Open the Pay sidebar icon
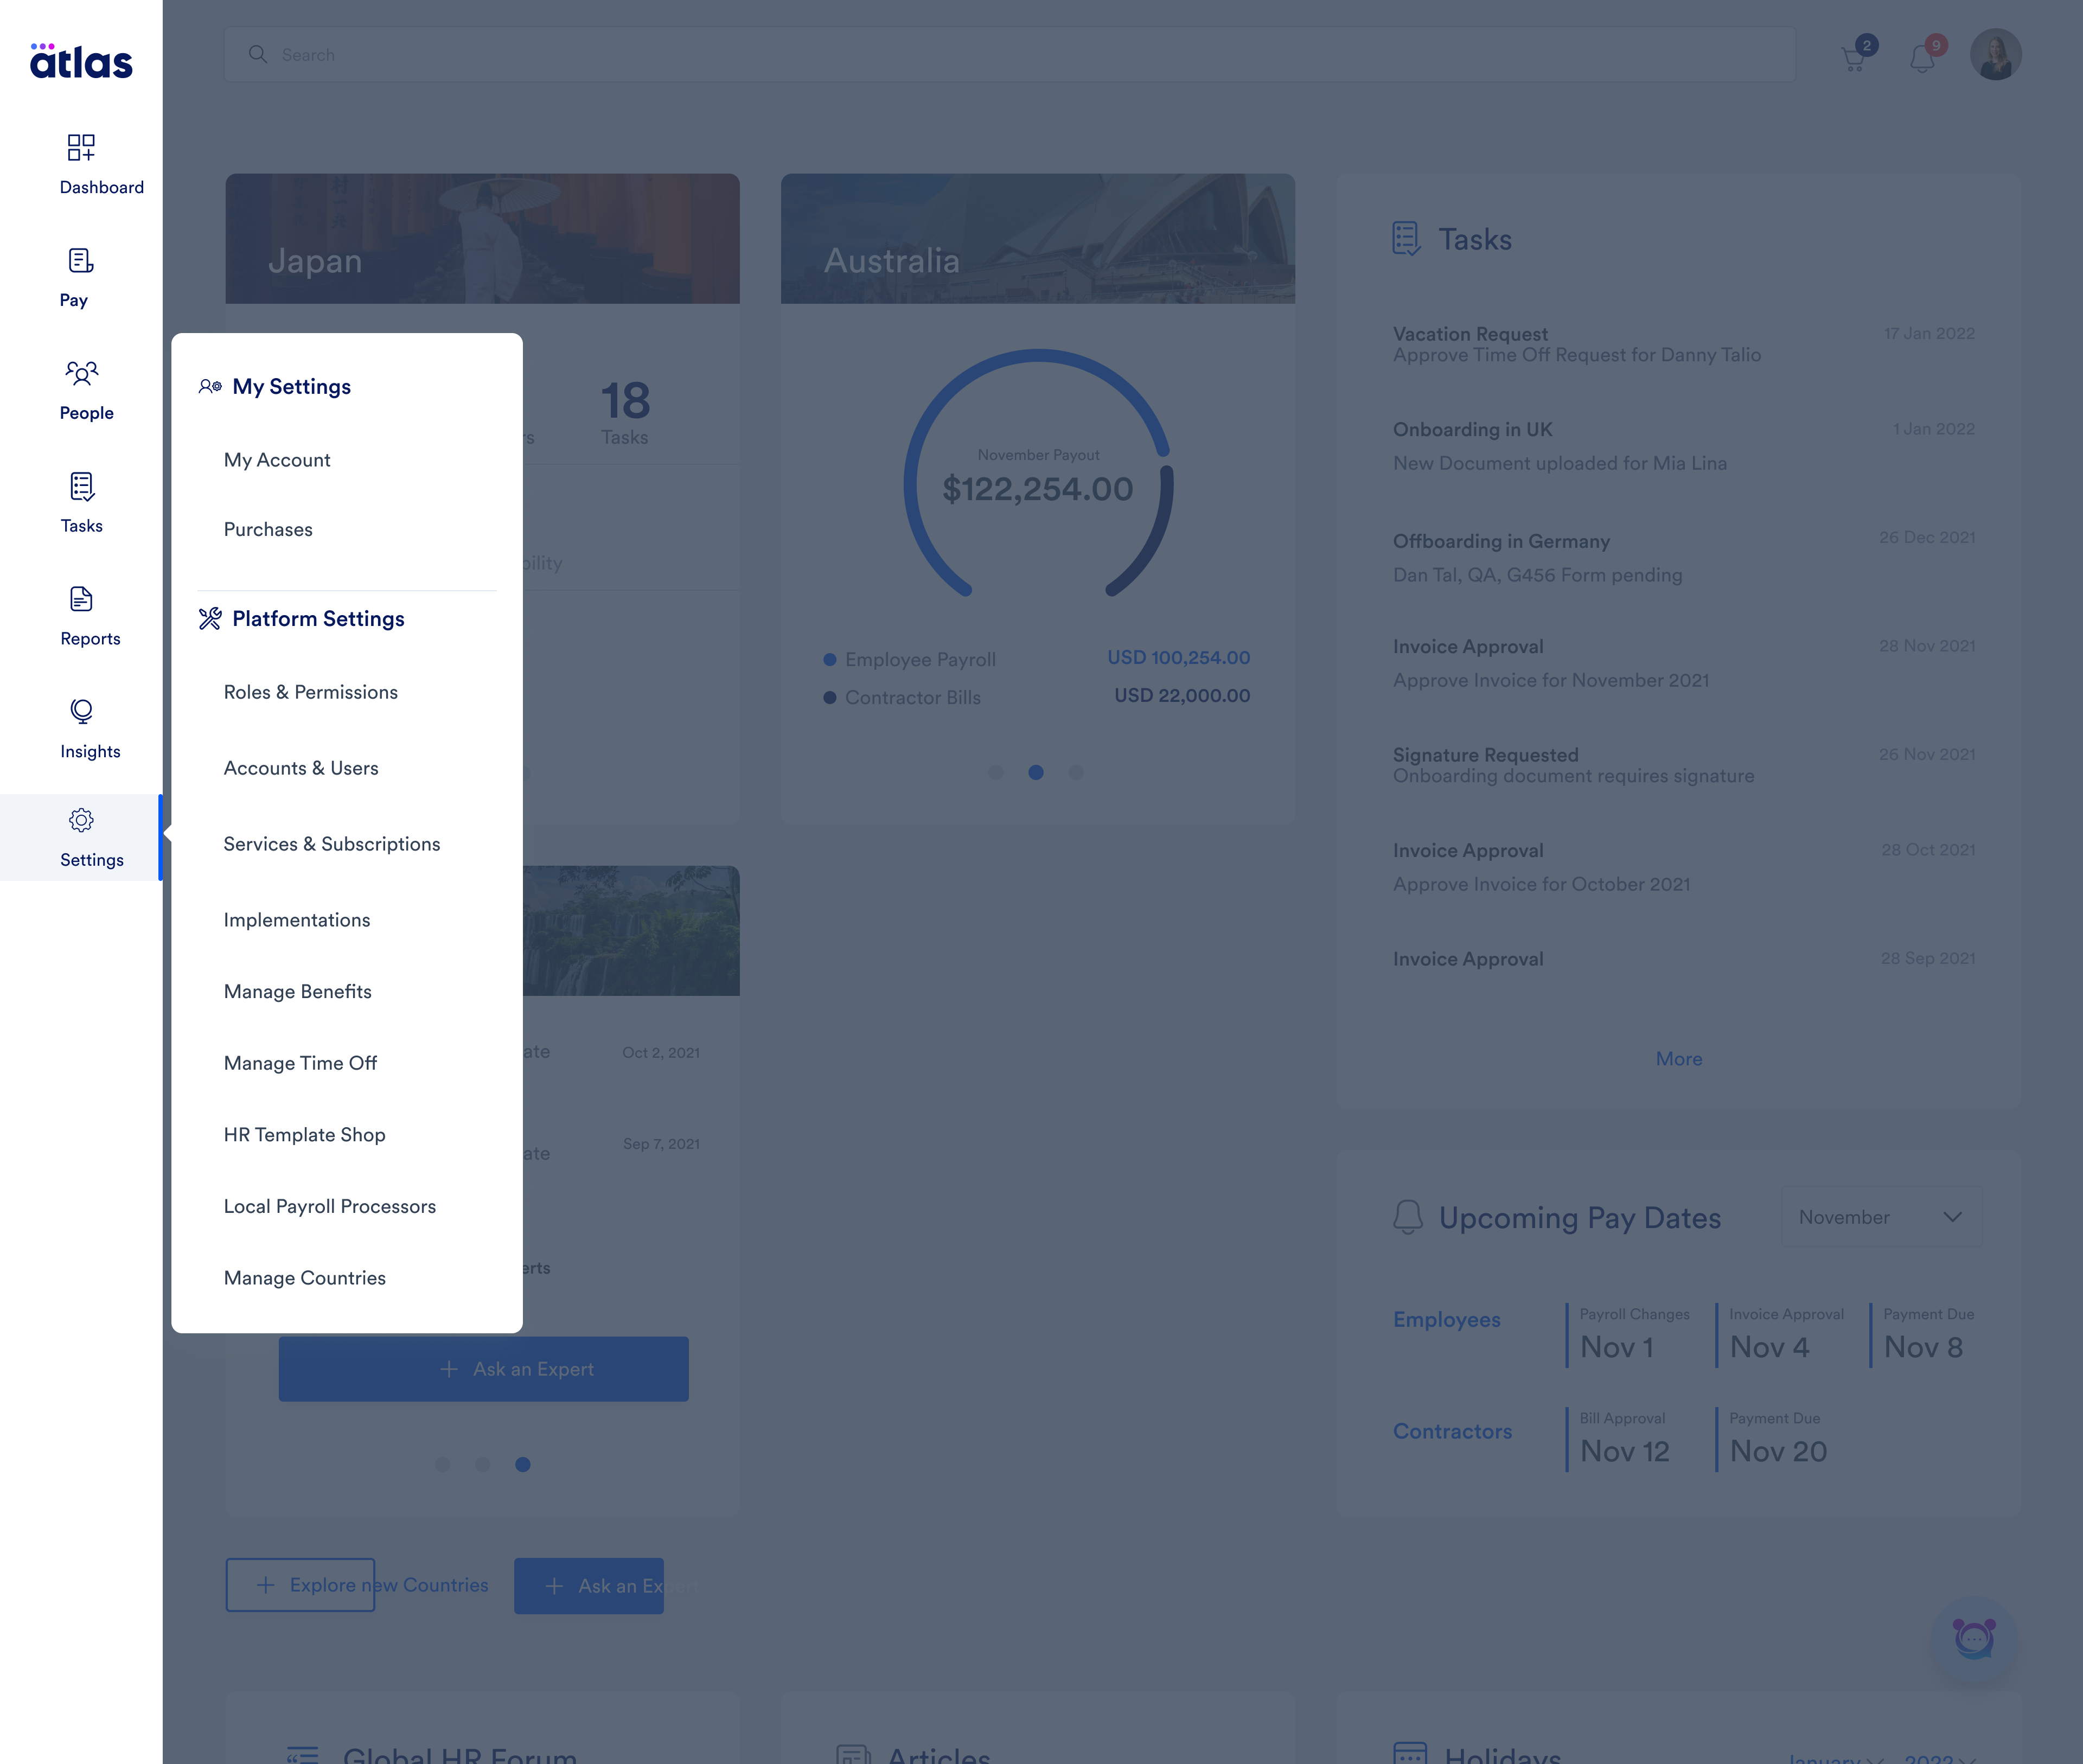This screenshot has height=1764, width=2083. point(81,261)
